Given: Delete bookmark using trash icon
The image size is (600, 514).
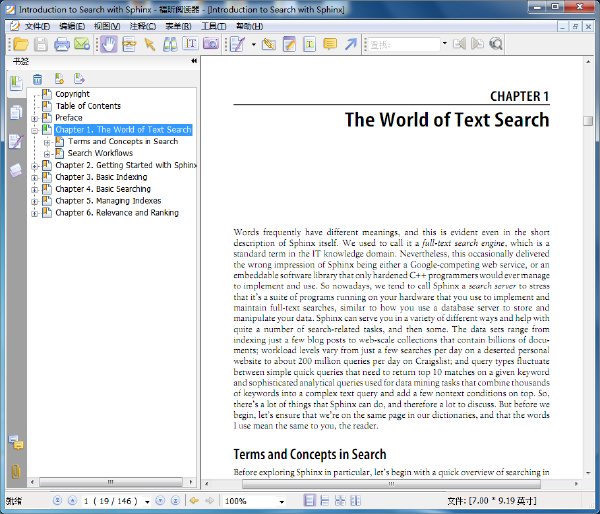Looking at the screenshot, I should click(37, 79).
